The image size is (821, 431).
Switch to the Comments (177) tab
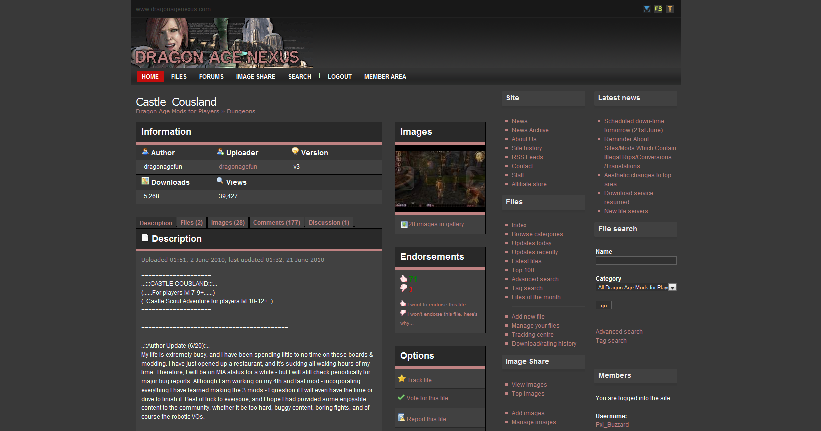pyautogui.click(x=276, y=223)
